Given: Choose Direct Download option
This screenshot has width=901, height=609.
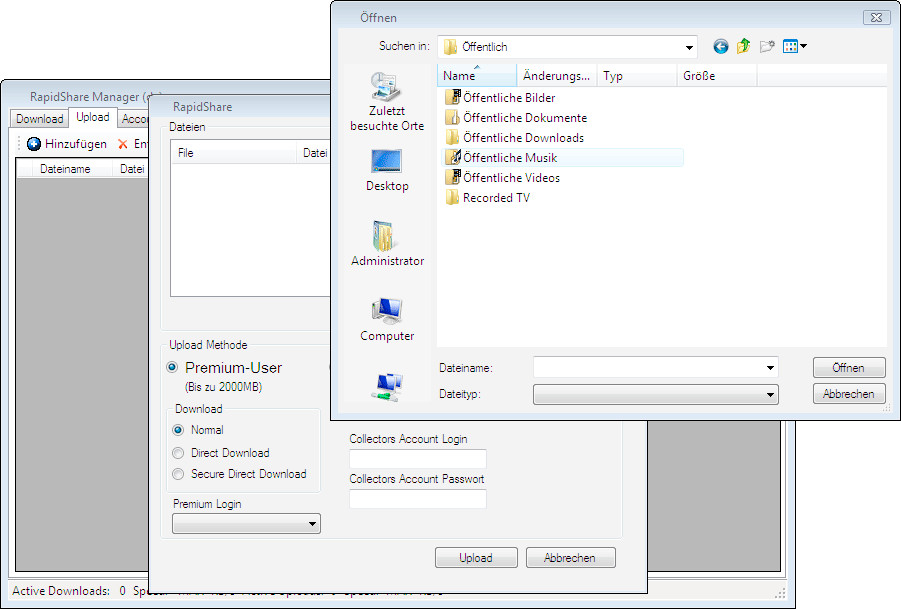Looking at the screenshot, I should 178,453.
